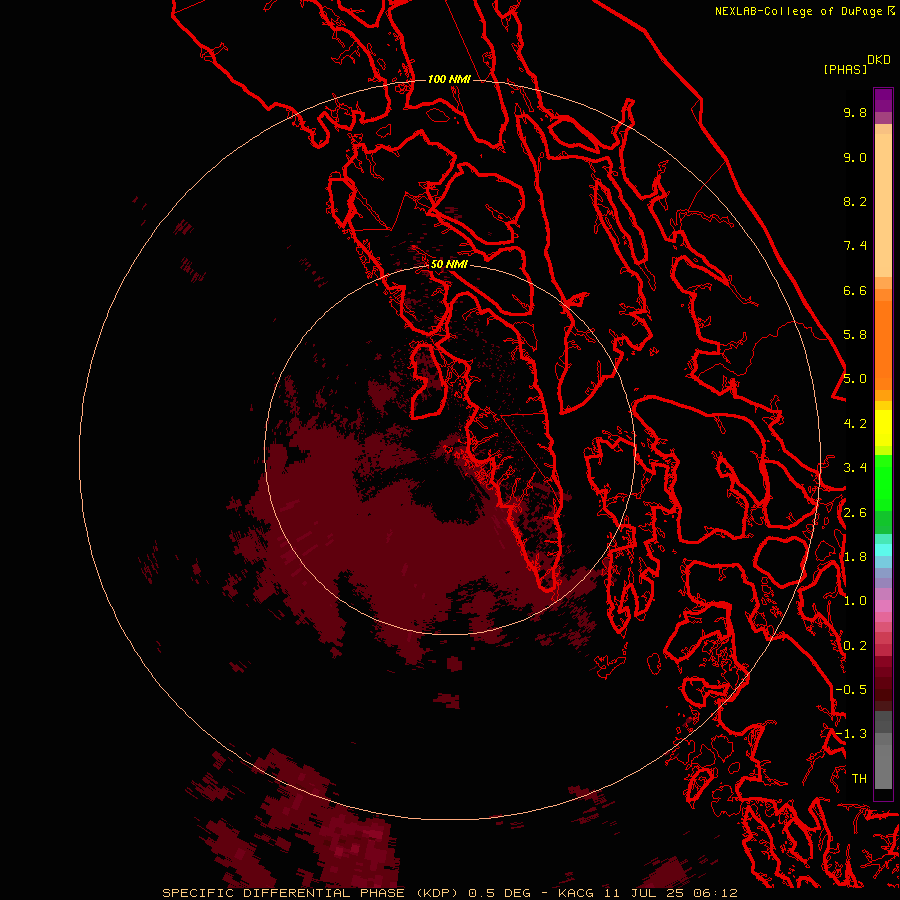Click the 5.0 legend value
The width and height of the screenshot is (900, 900).
coord(855,379)
